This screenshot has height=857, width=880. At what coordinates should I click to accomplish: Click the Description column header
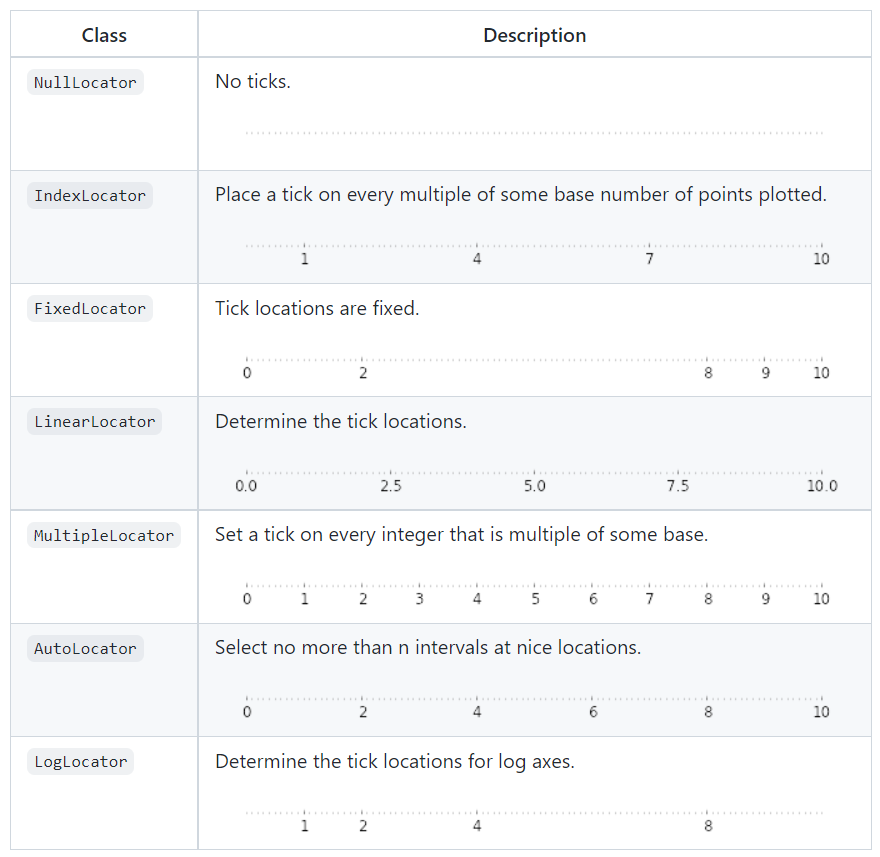click(x=534, y=35)
